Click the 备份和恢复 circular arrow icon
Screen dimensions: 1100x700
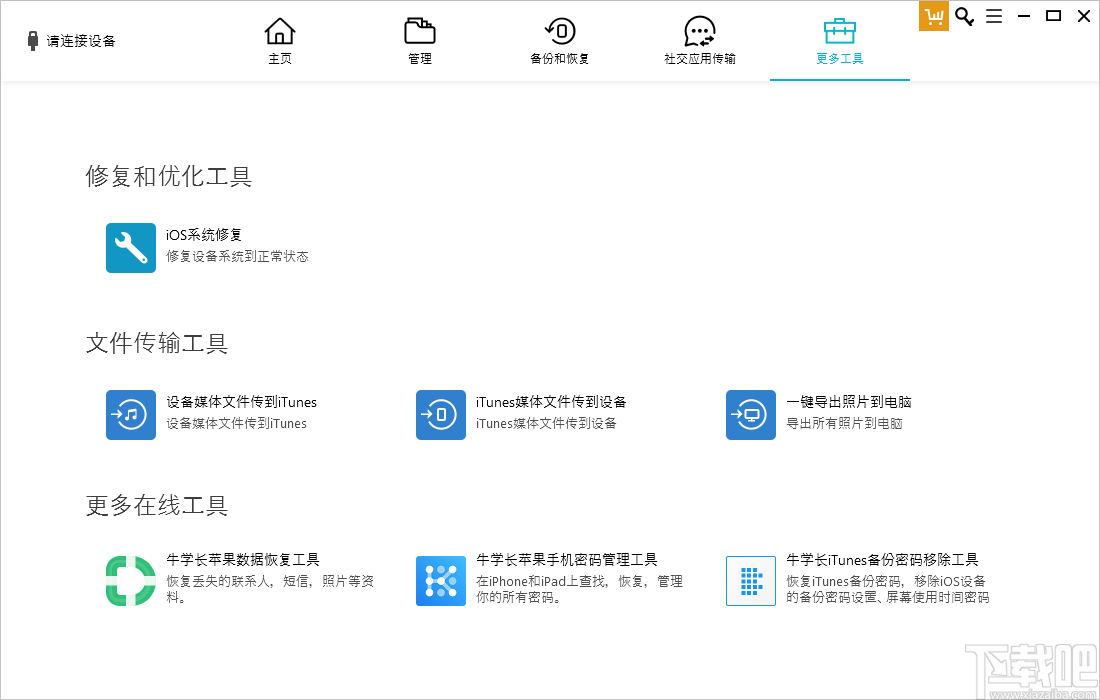coord(560,31)
